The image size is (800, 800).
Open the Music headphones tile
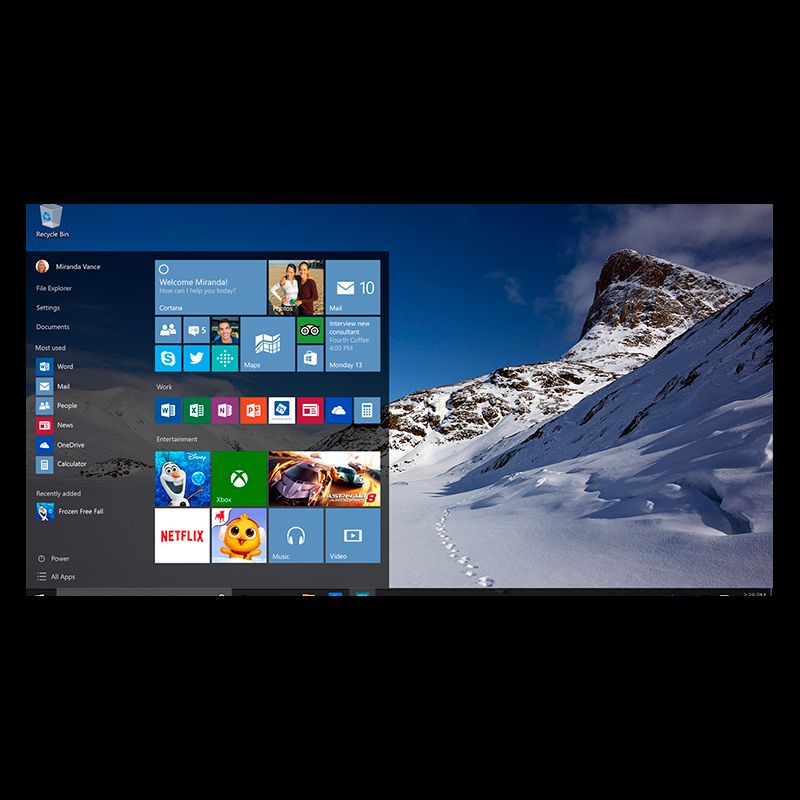pos(295,535)
